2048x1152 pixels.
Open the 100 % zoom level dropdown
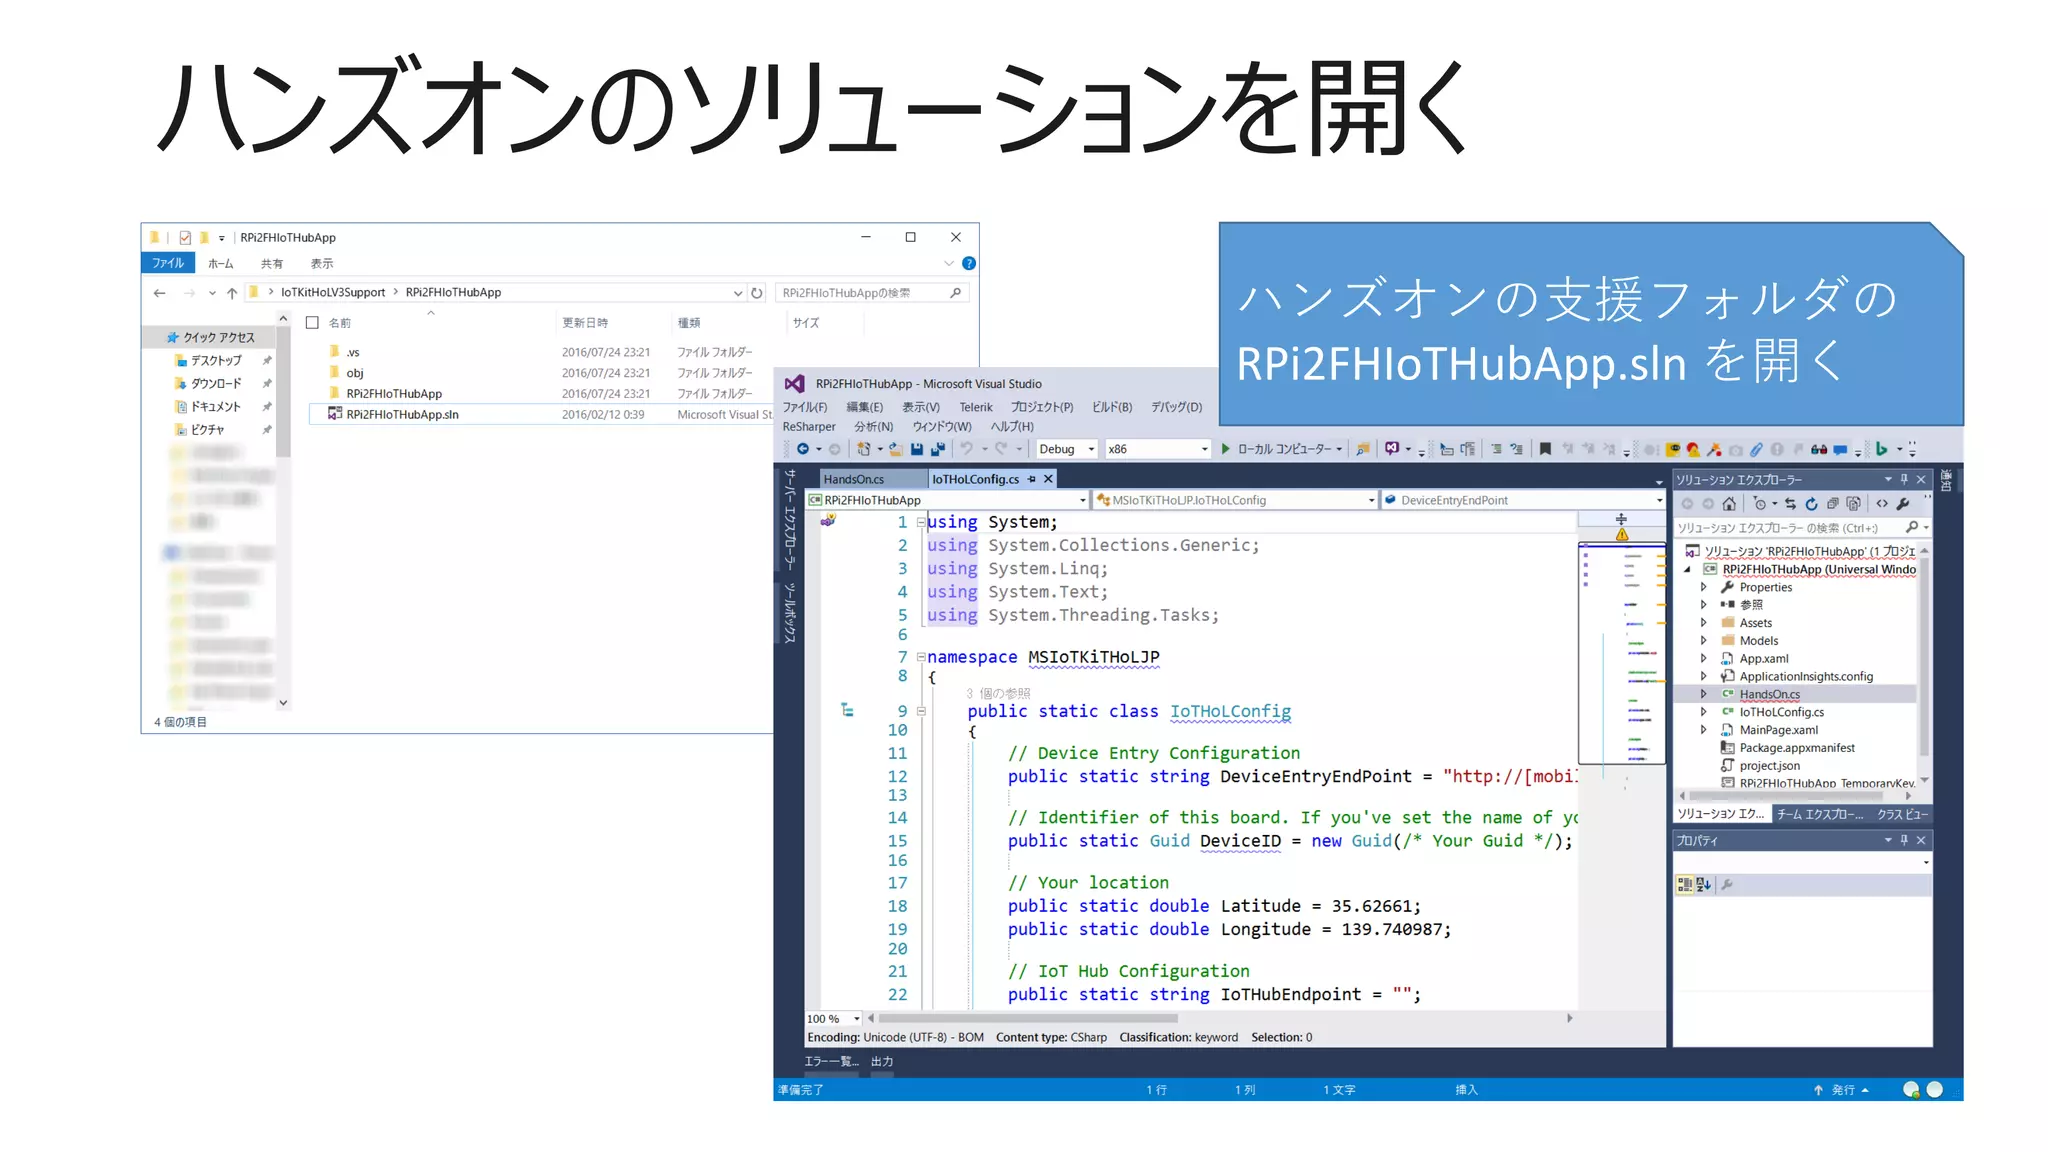tap(857, 1020)
